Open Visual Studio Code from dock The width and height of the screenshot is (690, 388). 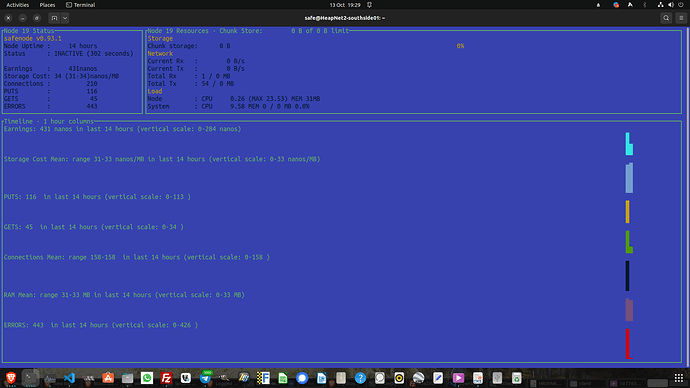(69, 378)
